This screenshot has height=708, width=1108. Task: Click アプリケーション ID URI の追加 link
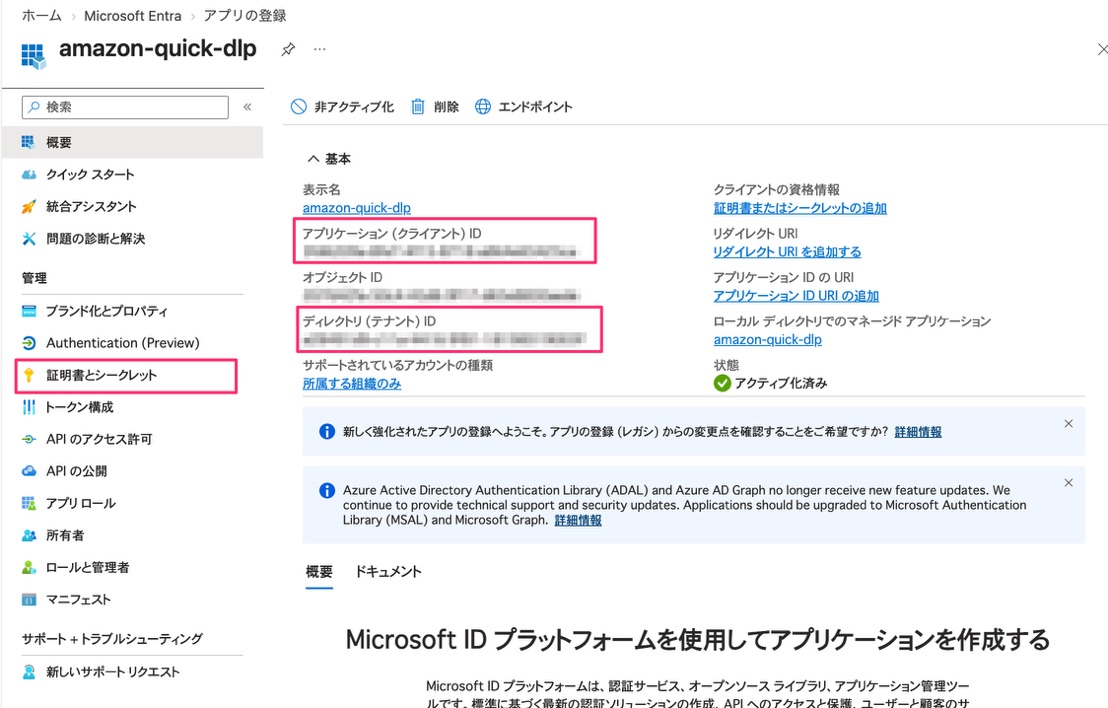[796, 295]
